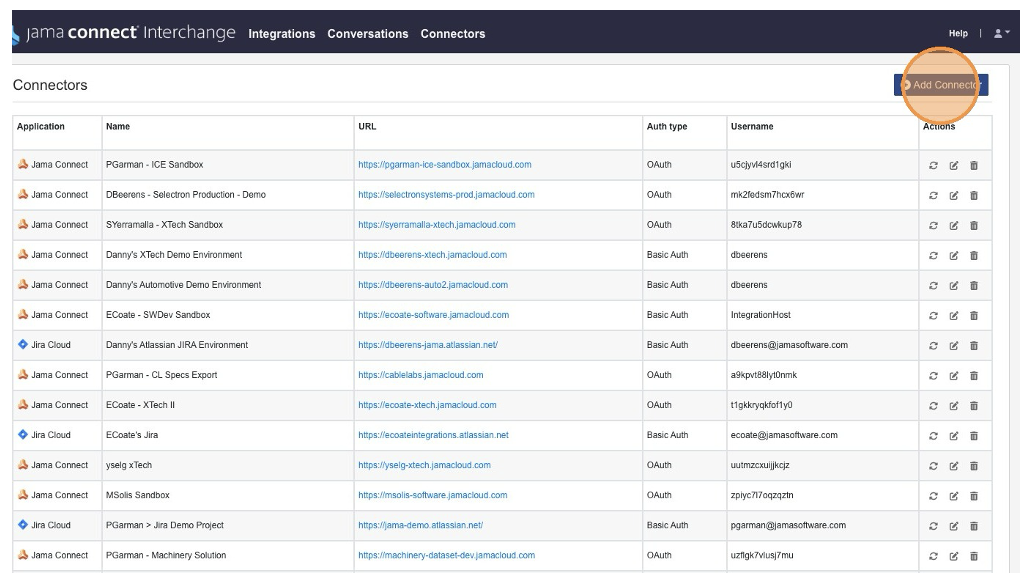
Task: Open machinery-dataset-dev.jamacloud.com link
Action: pos(446,556)
